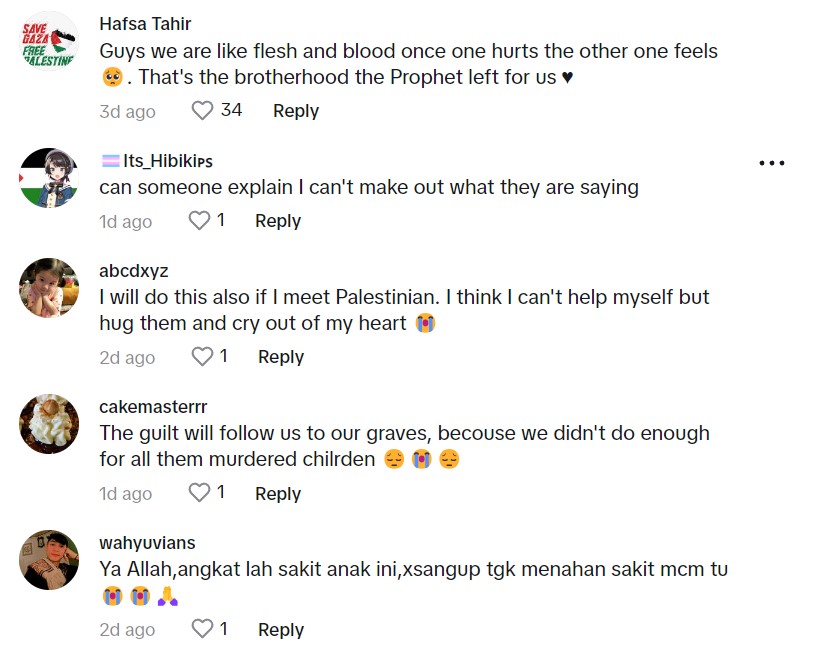Reply to Hafsa Tahir's comment
Image resolution: width=831 pixels, height=653 pixels.
[x=296, y=111]
